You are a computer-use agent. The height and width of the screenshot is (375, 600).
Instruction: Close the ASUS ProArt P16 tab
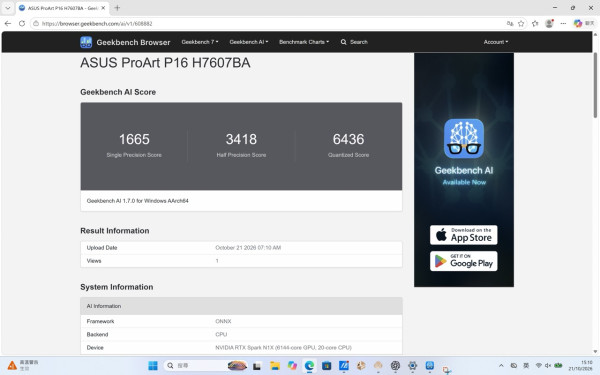(103, 8)
